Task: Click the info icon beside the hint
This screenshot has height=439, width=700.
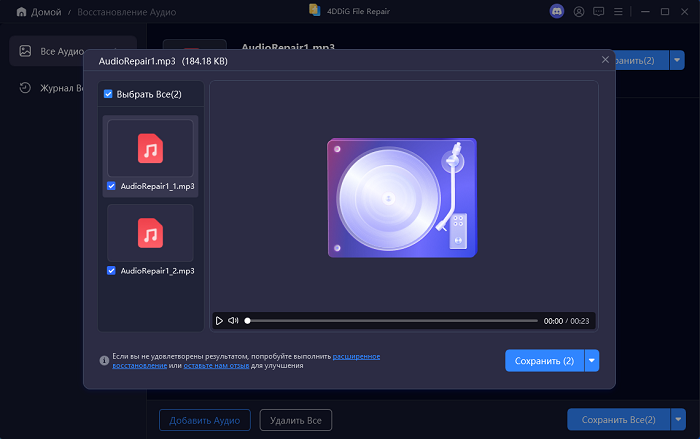Action: (x=104, y=360)
